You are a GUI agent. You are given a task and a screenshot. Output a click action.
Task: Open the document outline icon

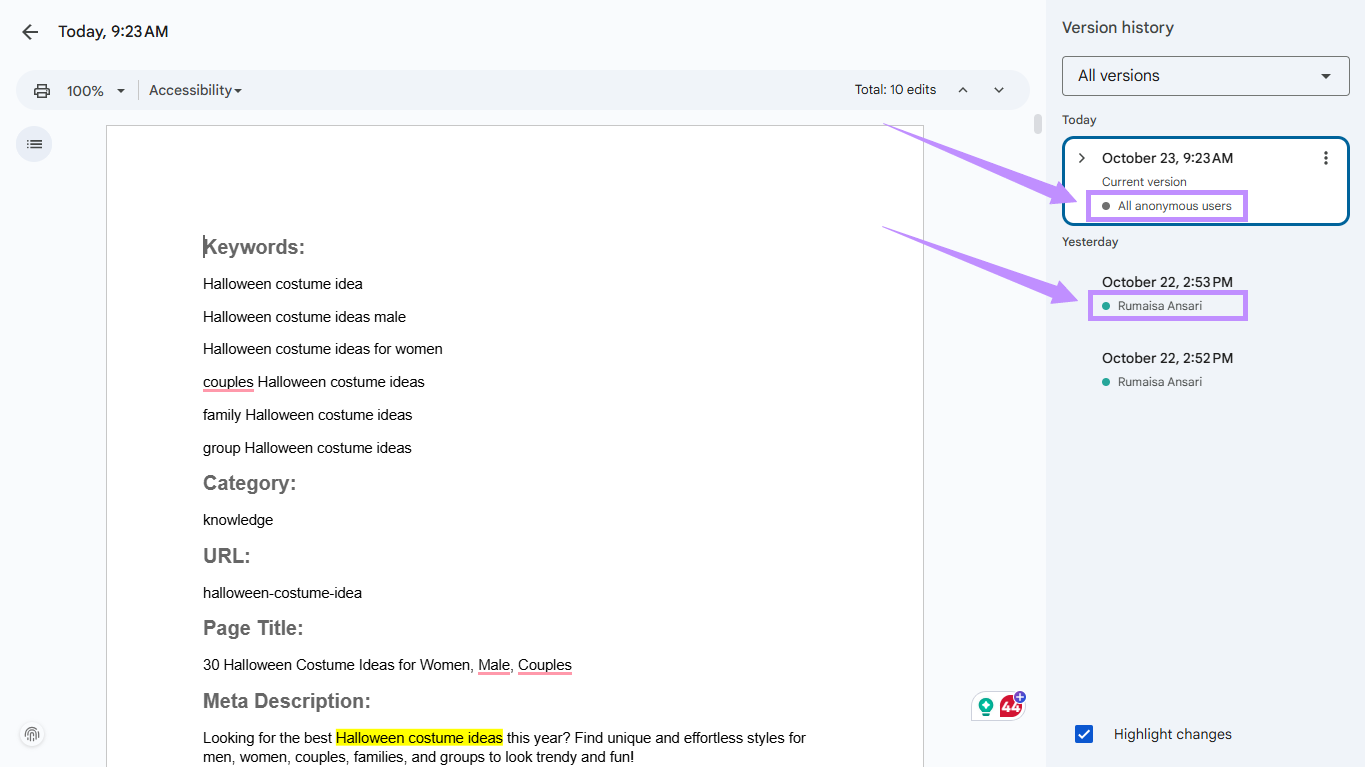point(33,144)
